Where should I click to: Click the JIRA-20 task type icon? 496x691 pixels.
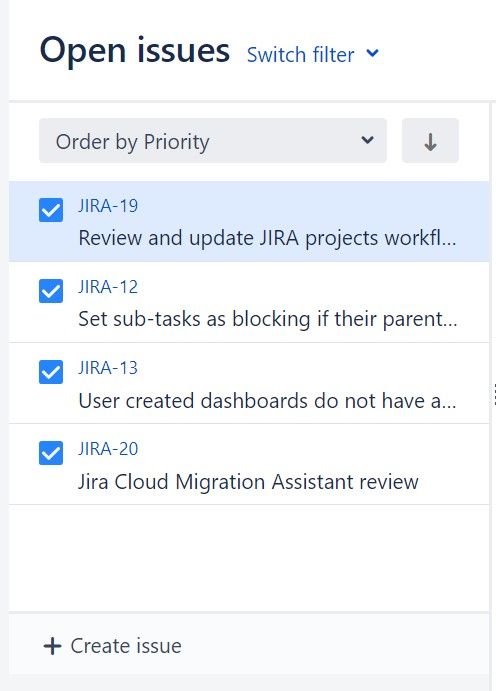51,453
